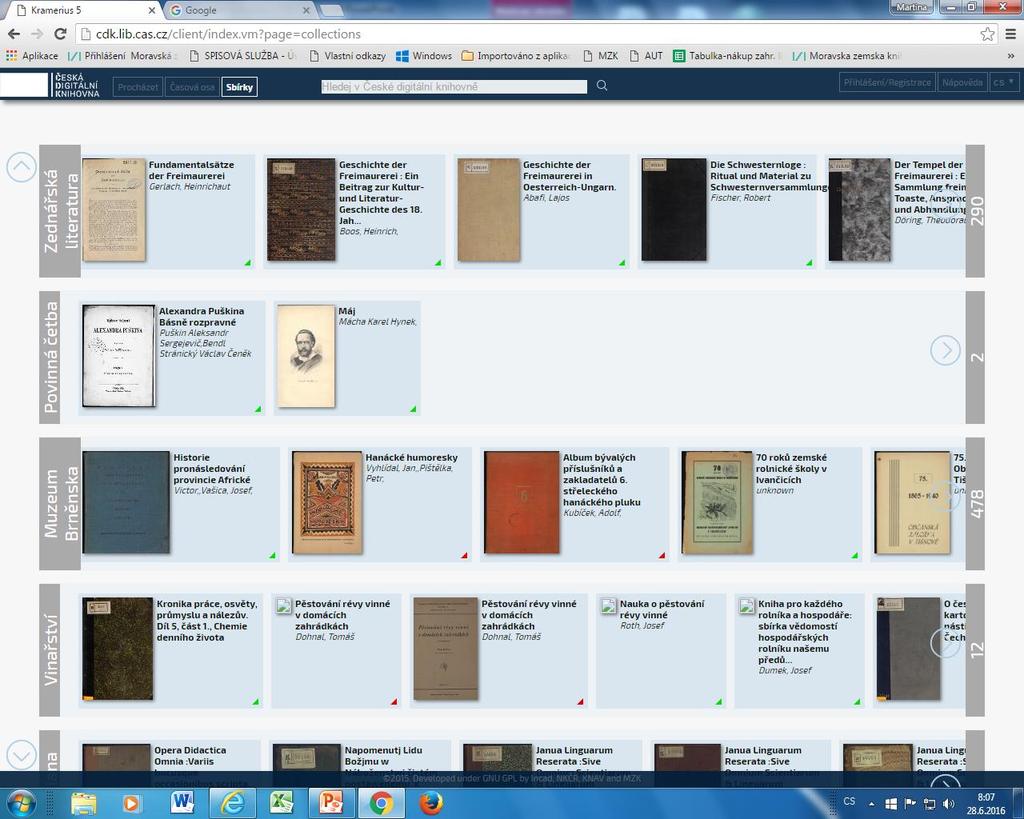The width and height of the screenshot is (1024, 819).
Task: Open Zednářská literatura collection label
Action: (60, 211)
